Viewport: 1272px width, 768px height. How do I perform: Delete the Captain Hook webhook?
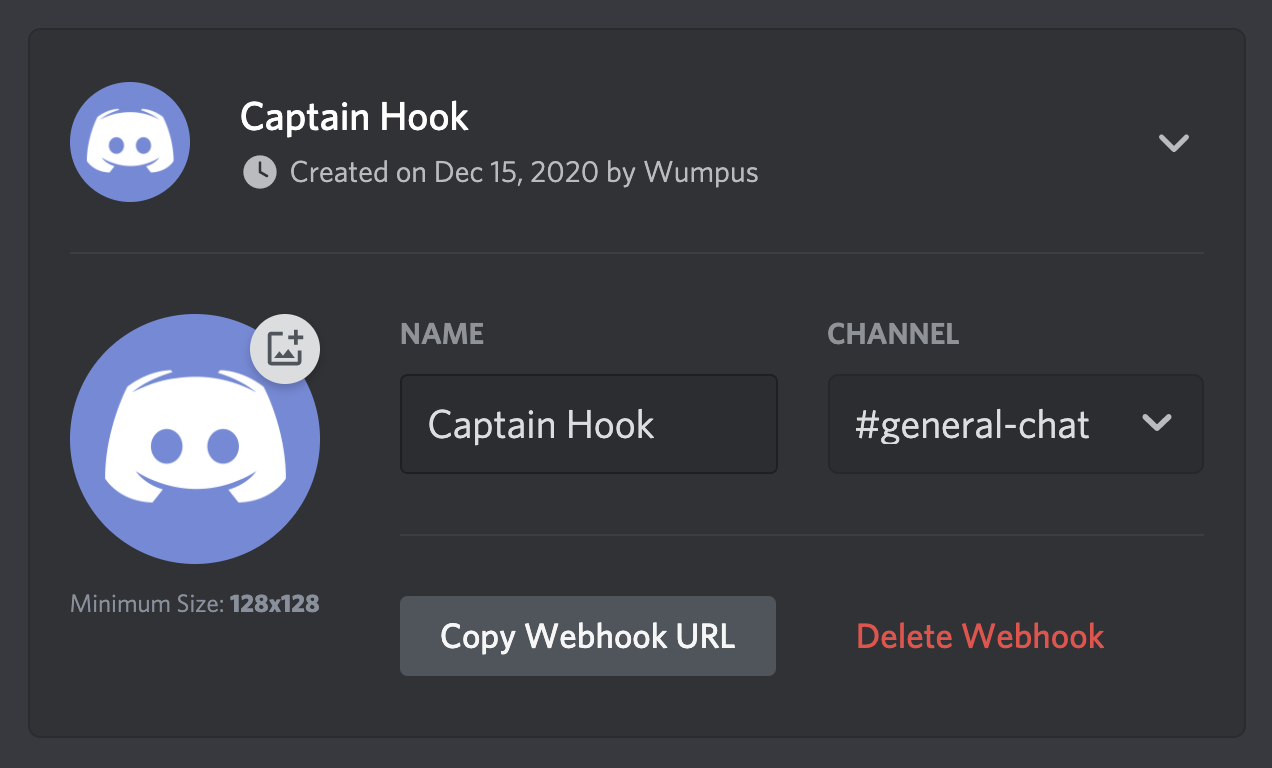coord(980,635)
